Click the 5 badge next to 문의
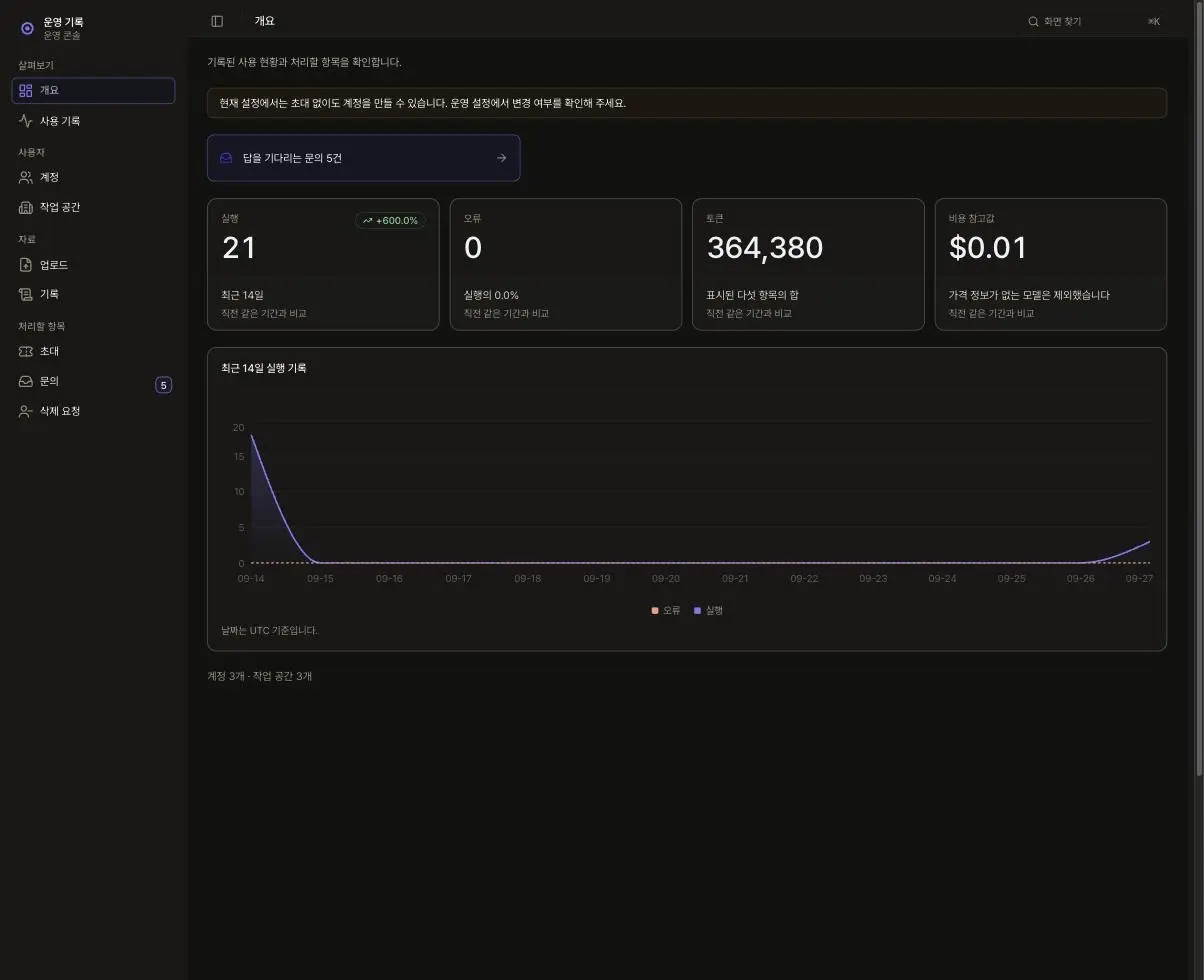Viewport: 1204px width, 980px height. click(164, 385)
